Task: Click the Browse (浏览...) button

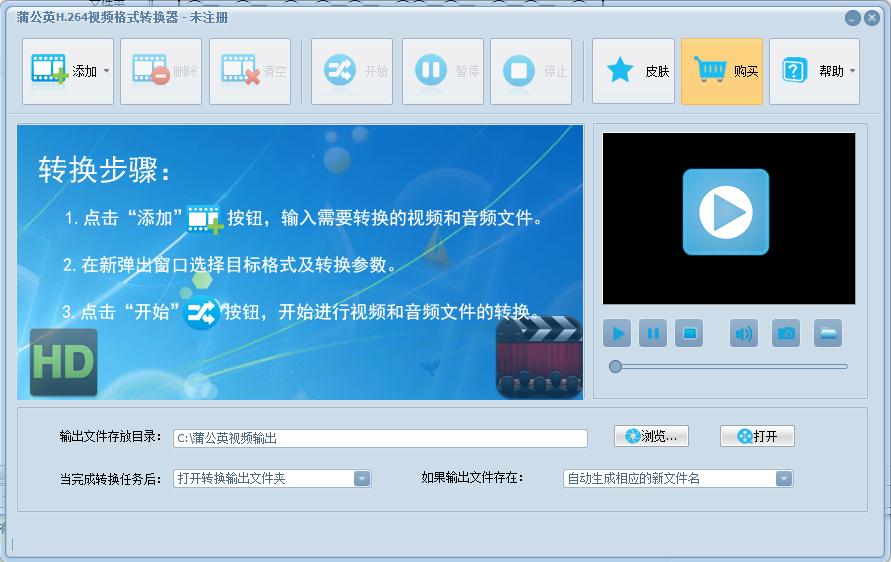Action: (652, 436)
